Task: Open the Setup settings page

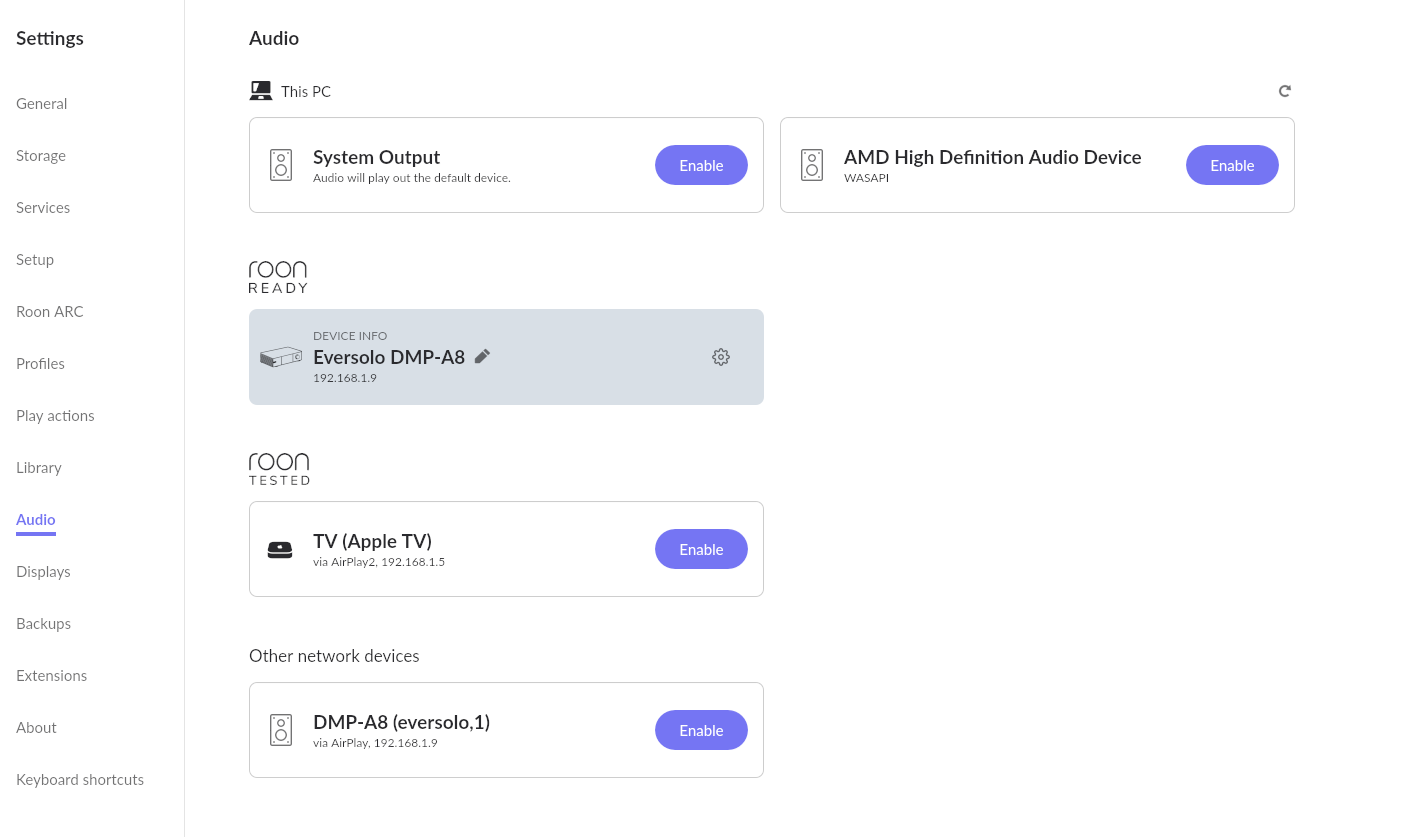Action: click(35, 260)
